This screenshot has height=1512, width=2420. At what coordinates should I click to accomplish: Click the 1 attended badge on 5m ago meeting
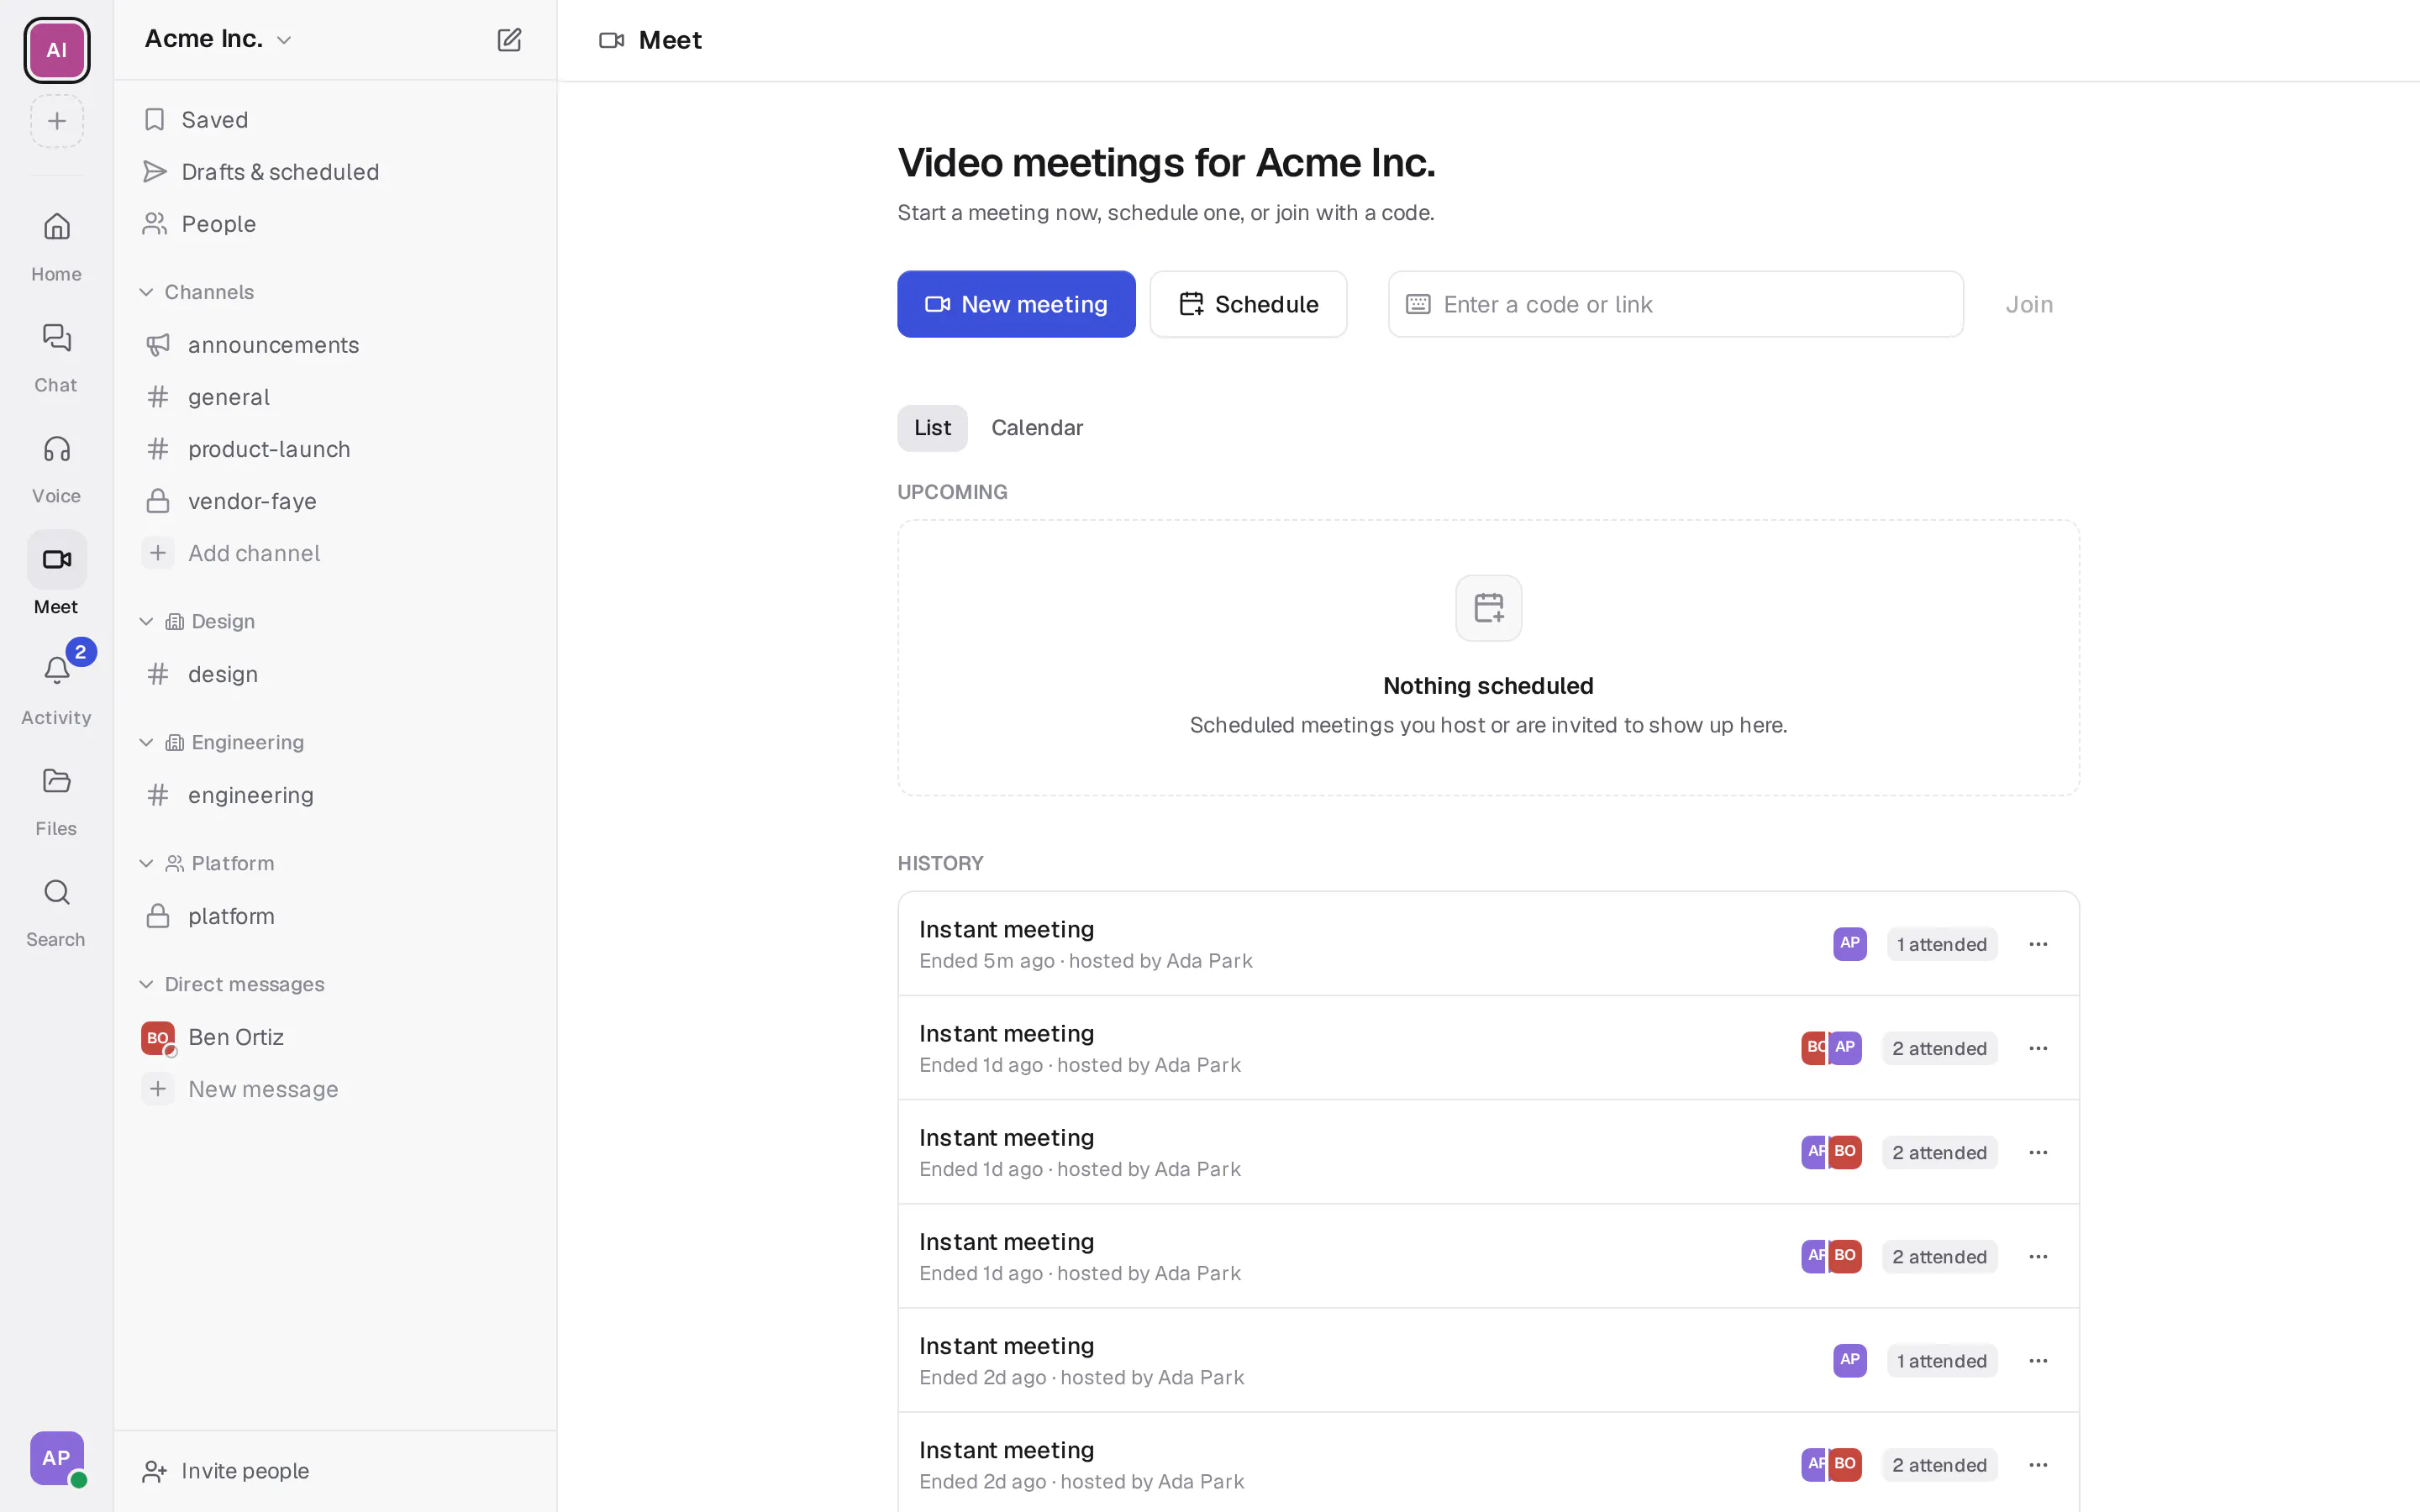[x=1941, y=944]
